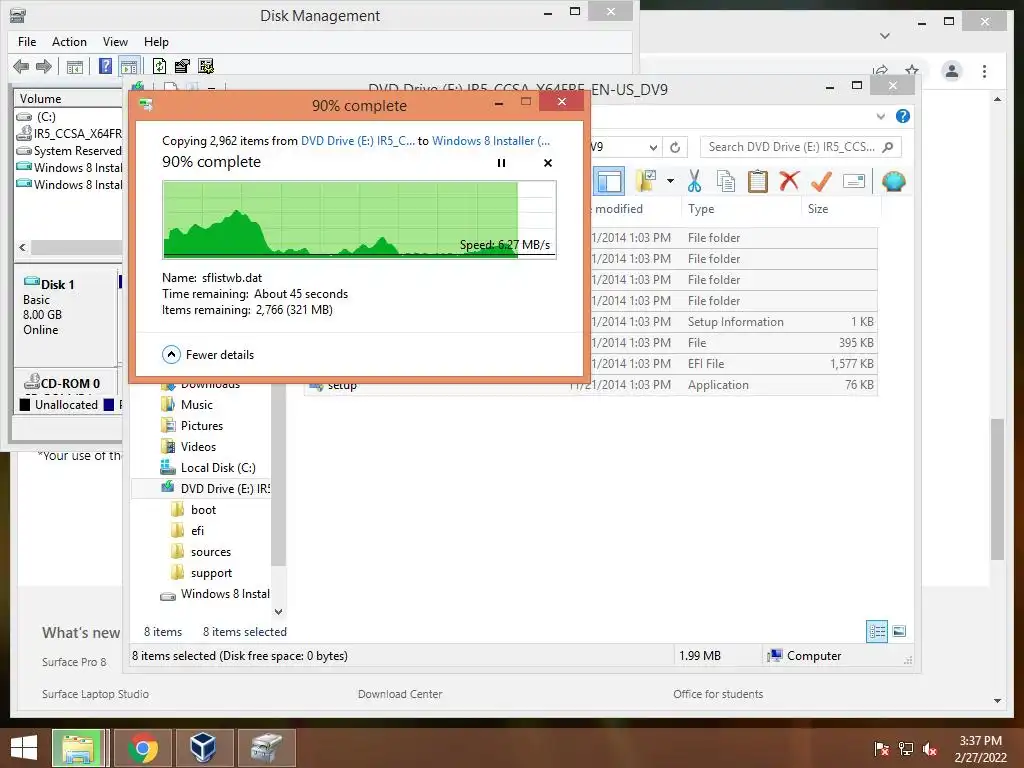Toggle the navigation pane layout icon
This screenshot has width=1024, height=768.
click(609, 181)
